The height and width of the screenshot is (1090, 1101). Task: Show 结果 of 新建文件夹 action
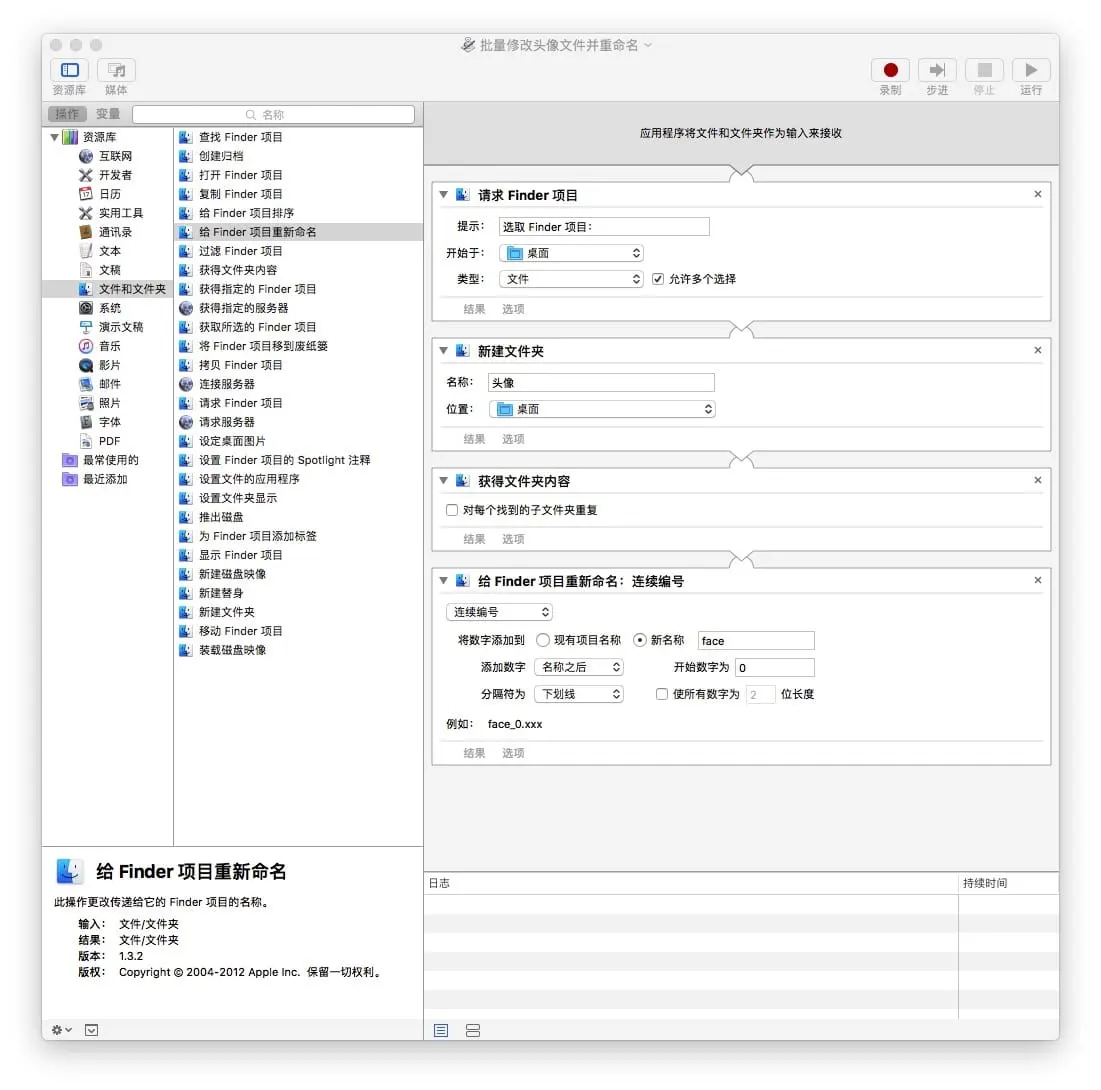[474, 439]
